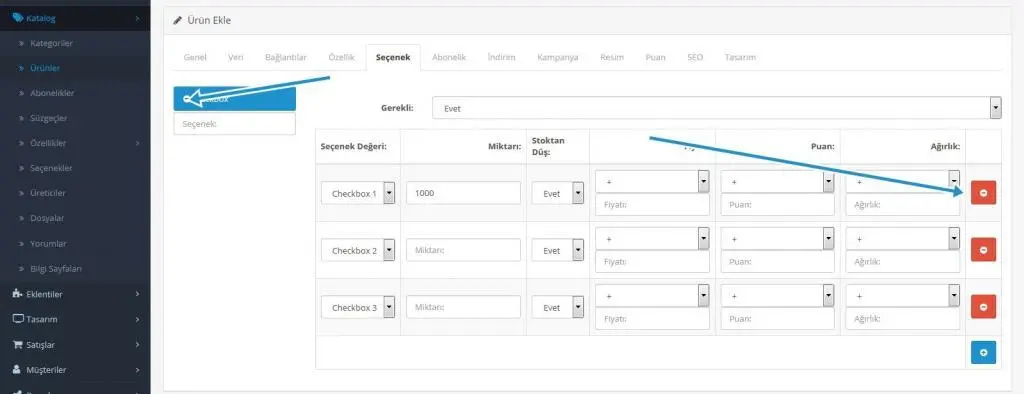Open Kategoriler in the sidebar
This screenshot has height=394, width=1024.
[51, 43]
